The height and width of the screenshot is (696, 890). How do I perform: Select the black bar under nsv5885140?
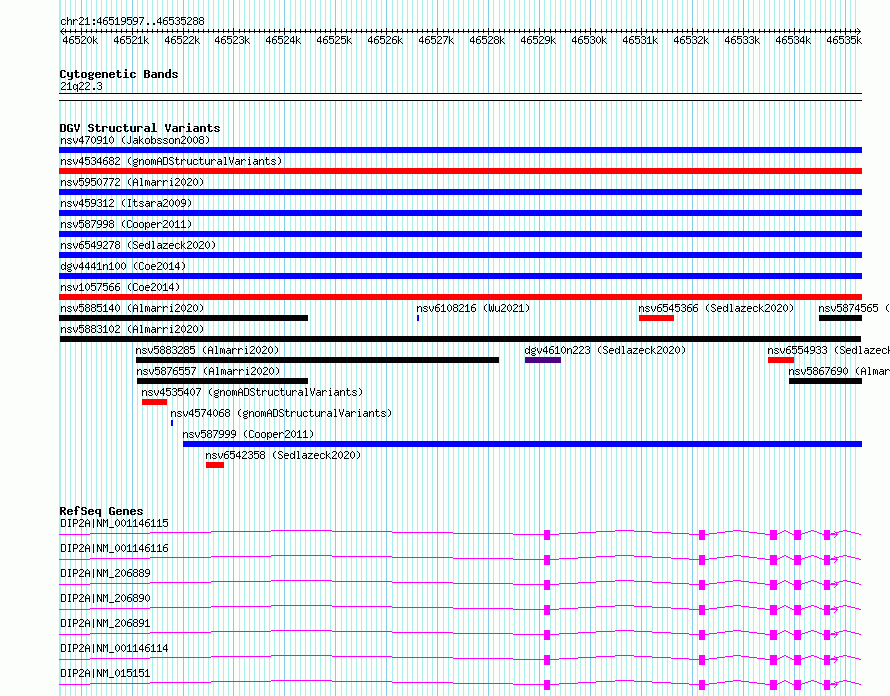coord(184,318)
